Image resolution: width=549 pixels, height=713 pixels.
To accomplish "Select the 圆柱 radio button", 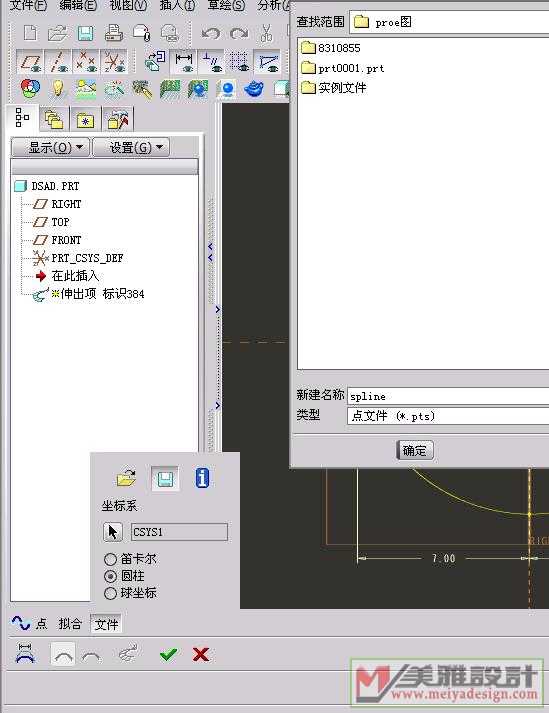I will 111,576.
